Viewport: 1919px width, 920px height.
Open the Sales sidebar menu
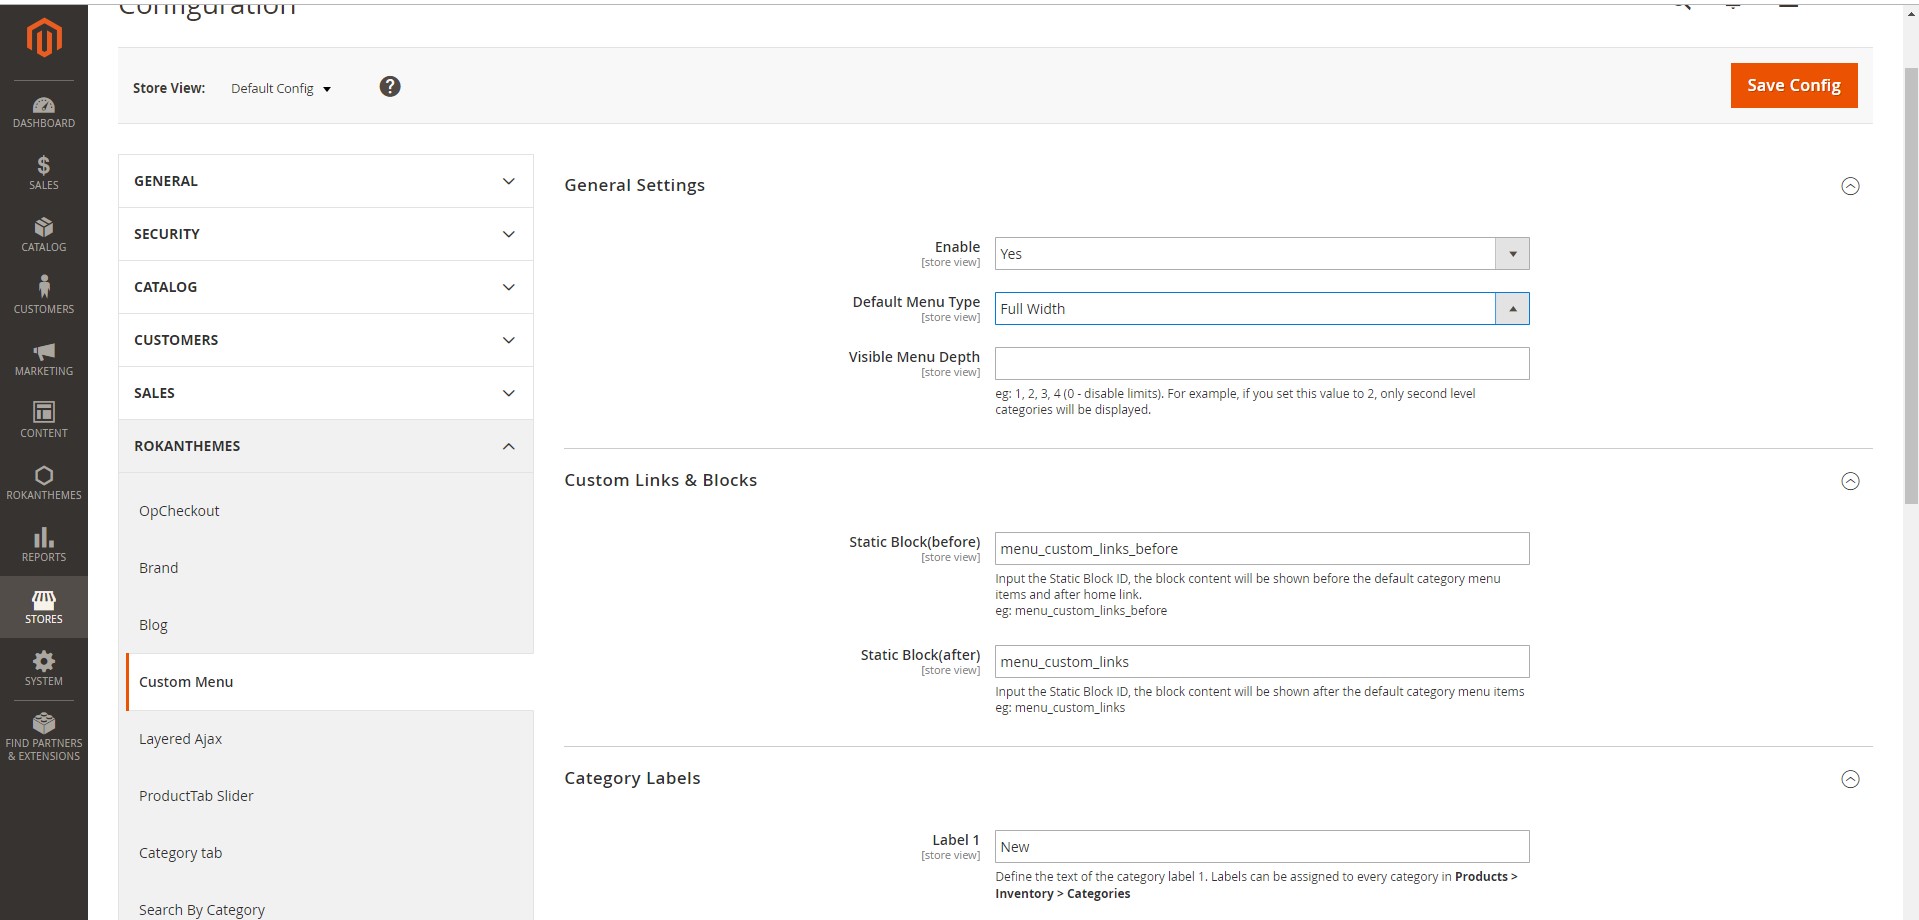[x=44, y=173]
